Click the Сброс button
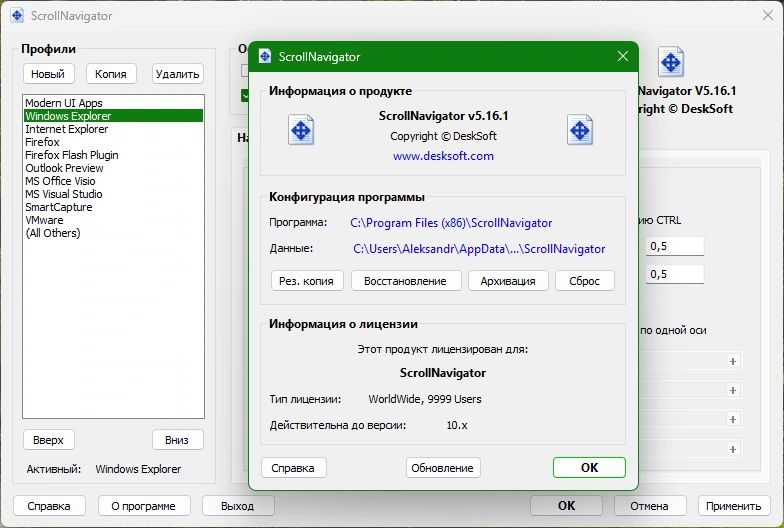Image resolution: width=784 pixels, height=528 pixels. (x=584, y=281)
